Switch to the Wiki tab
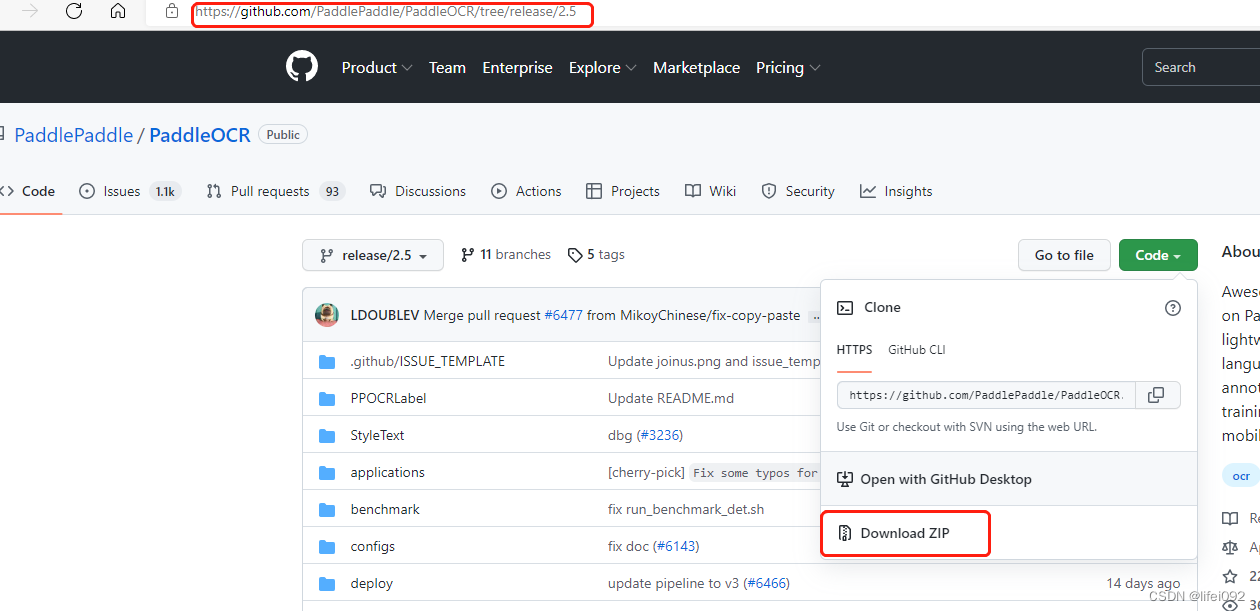This screenshot has width=1260, height=611. tap(711, 191)
